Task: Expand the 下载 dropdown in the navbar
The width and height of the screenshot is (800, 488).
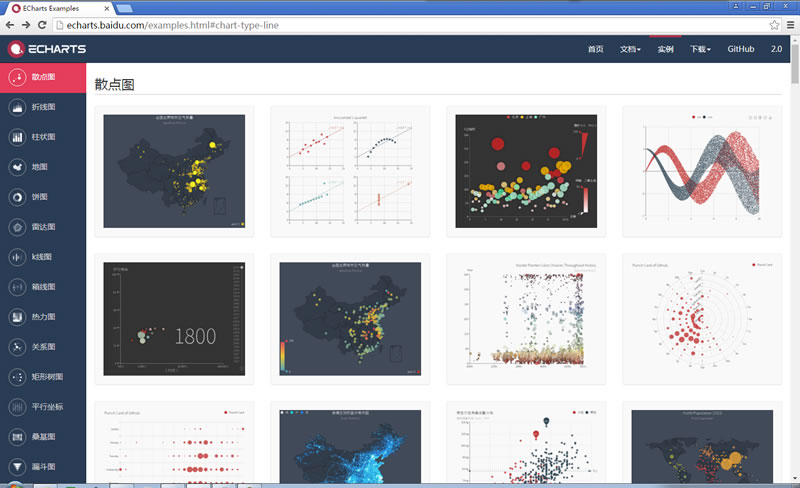Action: coord(699,49)
